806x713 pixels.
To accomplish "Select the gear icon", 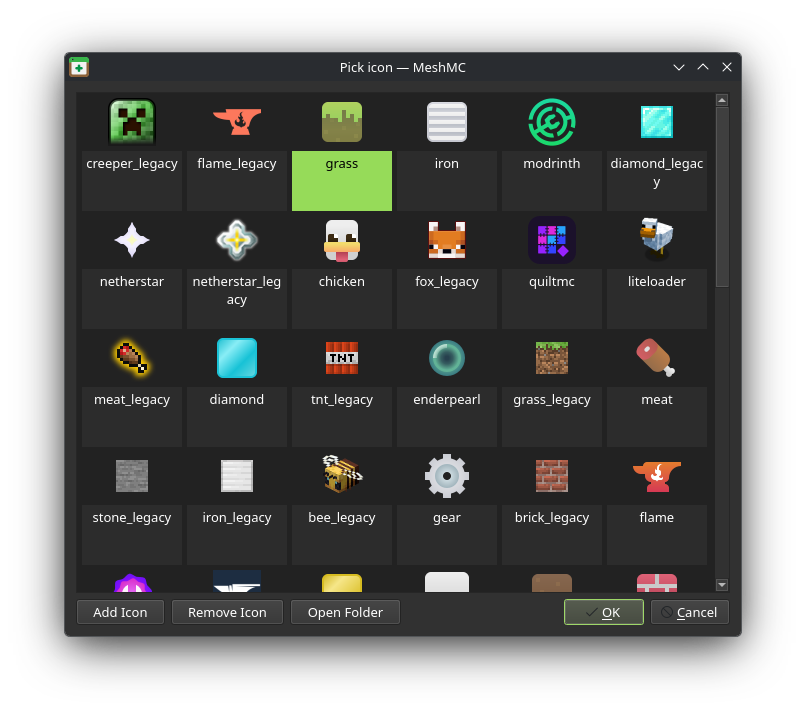I will pos(447,476).
